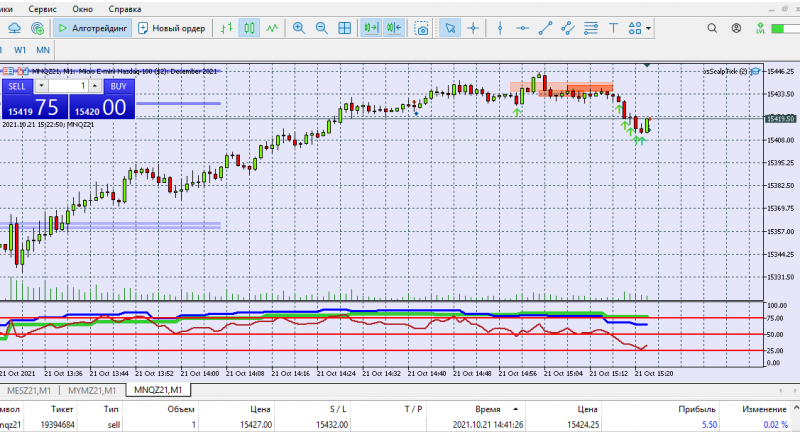This screenshot has width=800, height=432.
Task: Click the position open time 2021.10.21 14:41:26
Action: click(487, 424)
